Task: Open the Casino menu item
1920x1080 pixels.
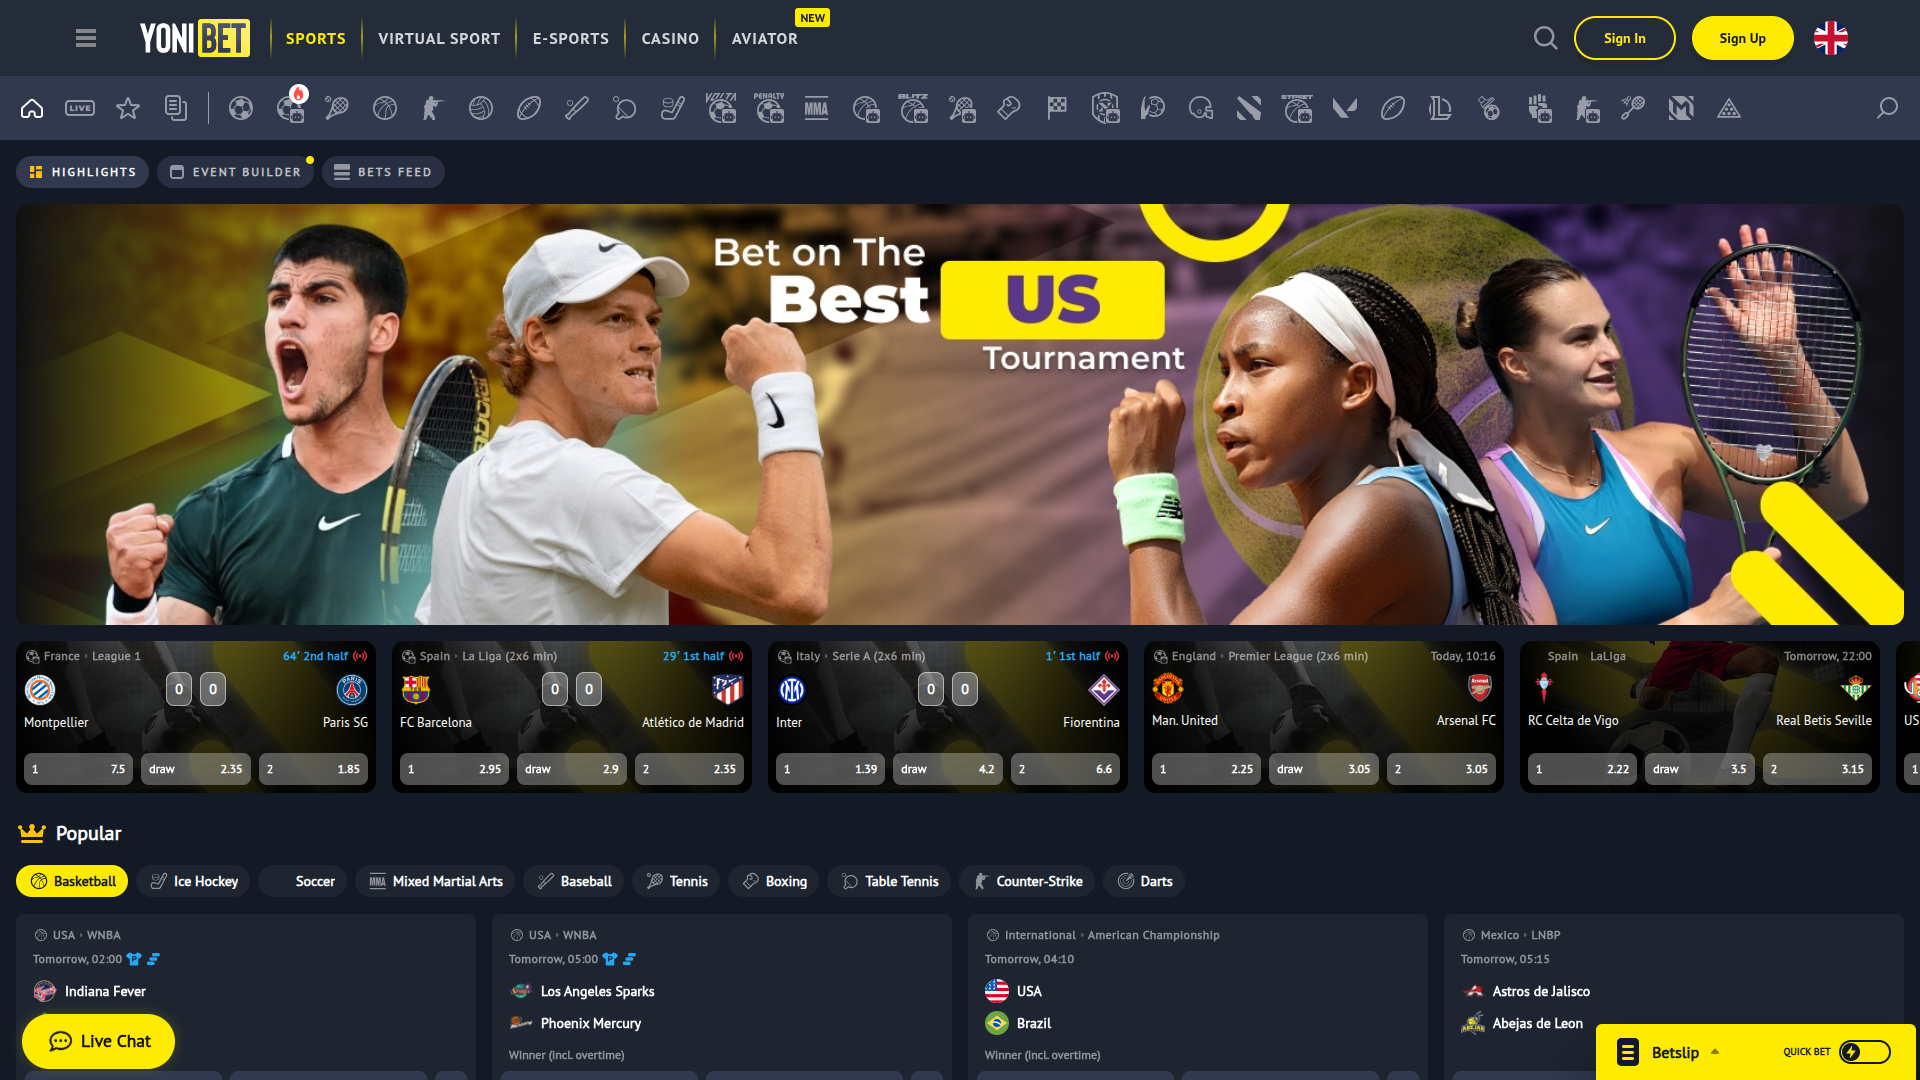Action: coord(670,38)
